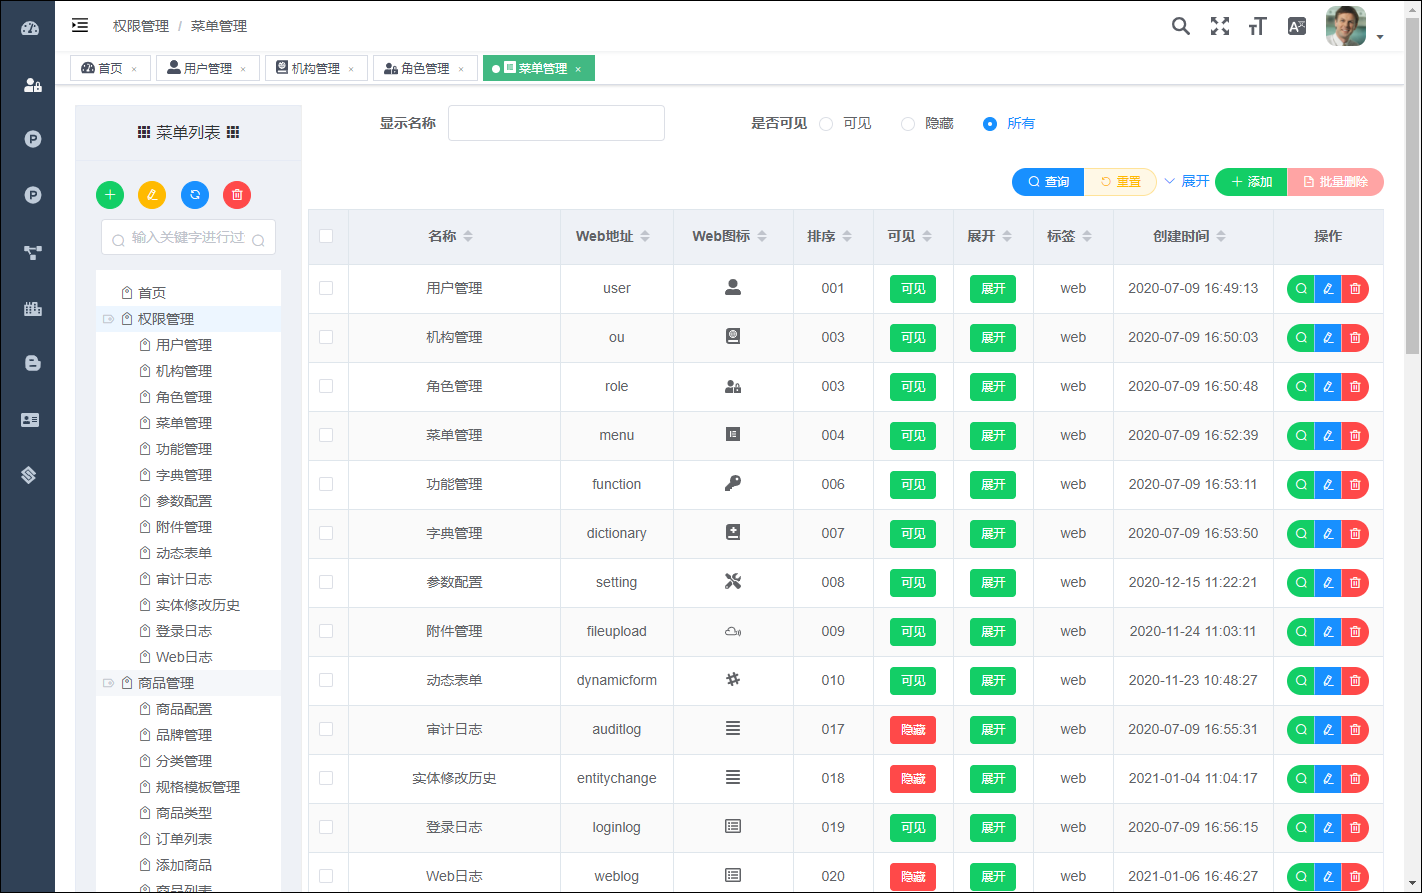Delete the 用户管理 row using trash icon
This screenshot has height=893, width=1422.
click(1355, 289)
